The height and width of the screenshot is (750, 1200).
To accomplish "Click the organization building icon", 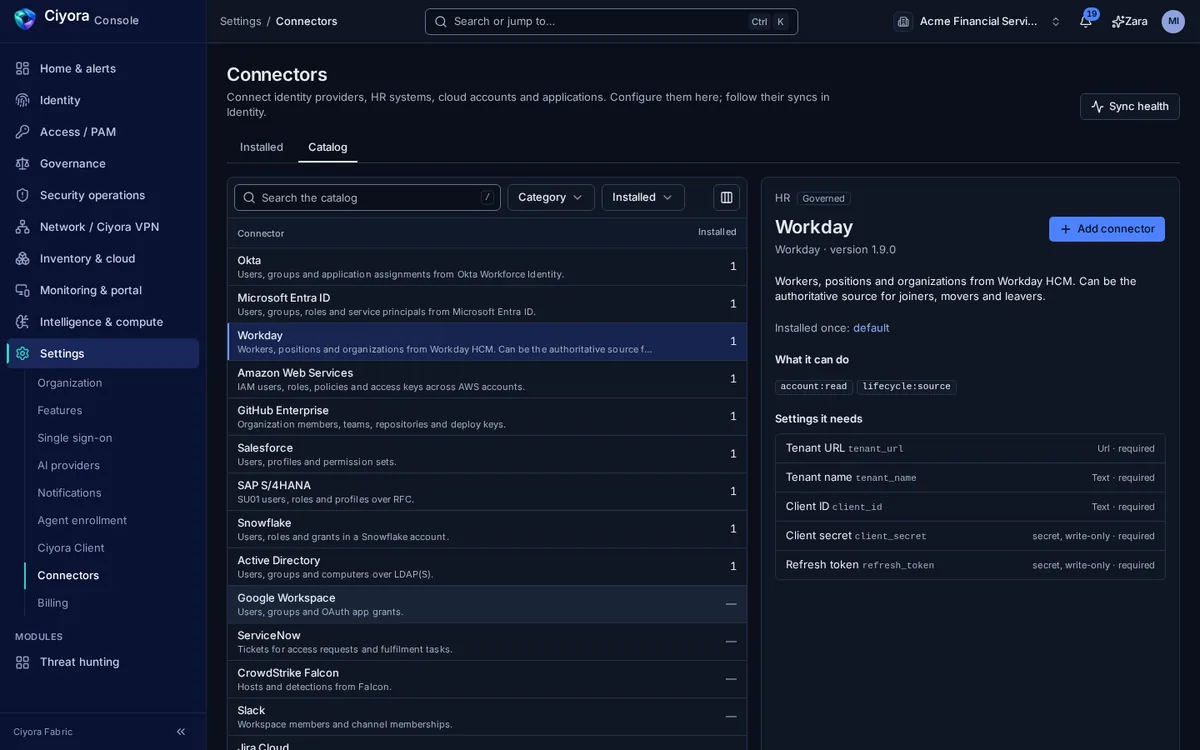I will pyautogui.click(x=904, y=21).
